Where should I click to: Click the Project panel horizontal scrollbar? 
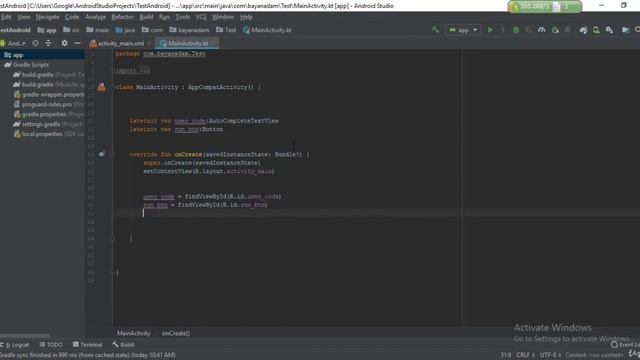pos(25,336)
